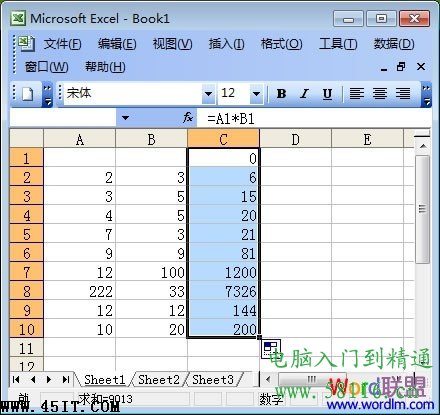Screen dimensions: 440x415
Task: Open the font size dropdown
Action: point(256,94)
